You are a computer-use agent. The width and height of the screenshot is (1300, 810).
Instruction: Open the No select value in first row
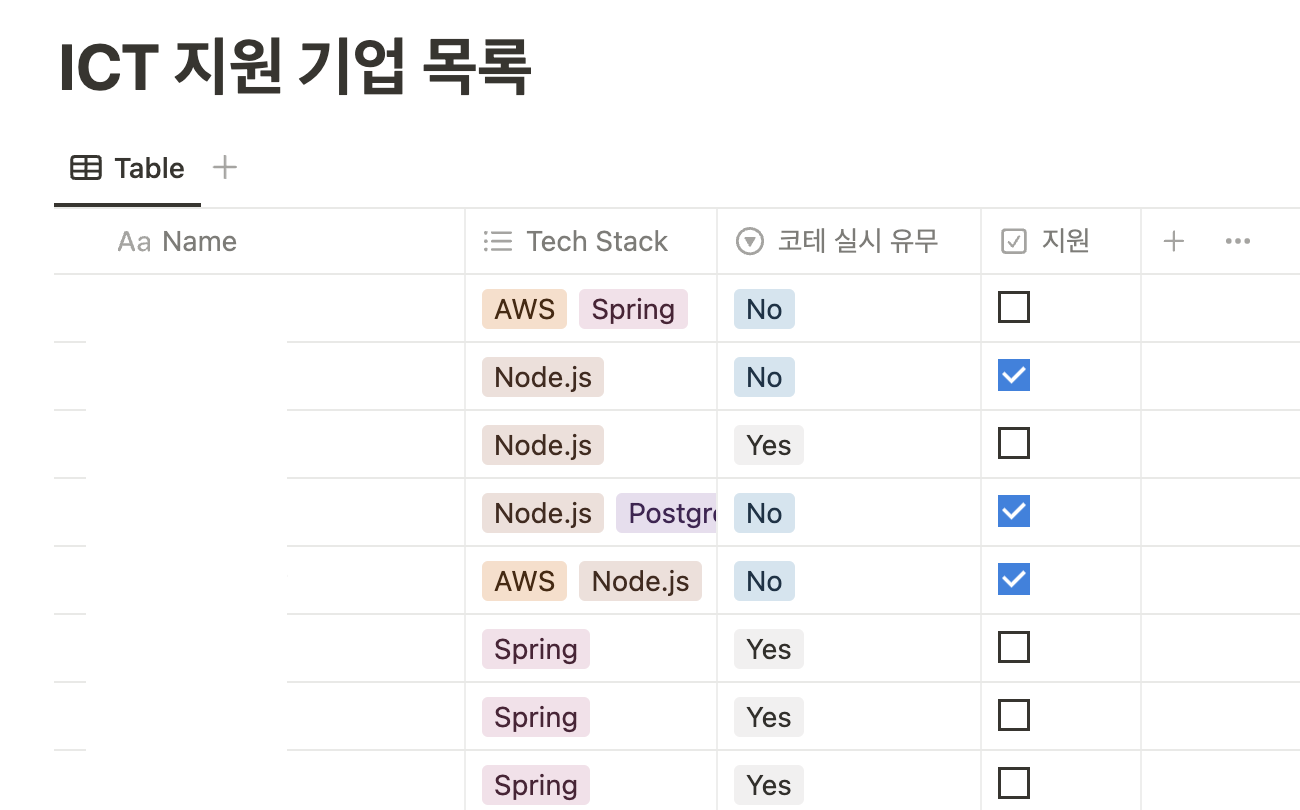tap(764, 309)
